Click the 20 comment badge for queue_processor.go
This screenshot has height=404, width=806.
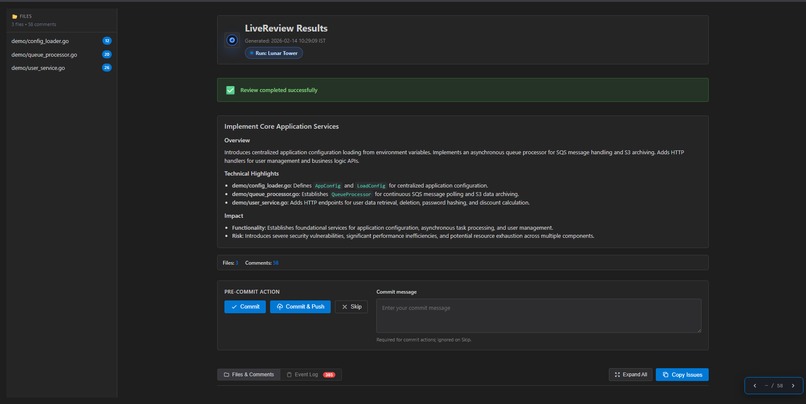107,54
